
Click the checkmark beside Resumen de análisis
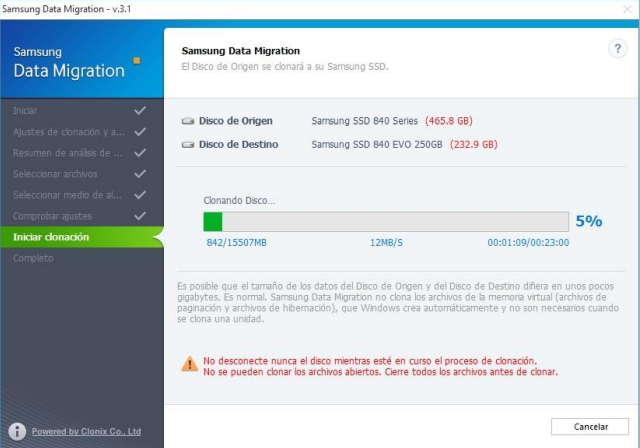coord(140,153)
